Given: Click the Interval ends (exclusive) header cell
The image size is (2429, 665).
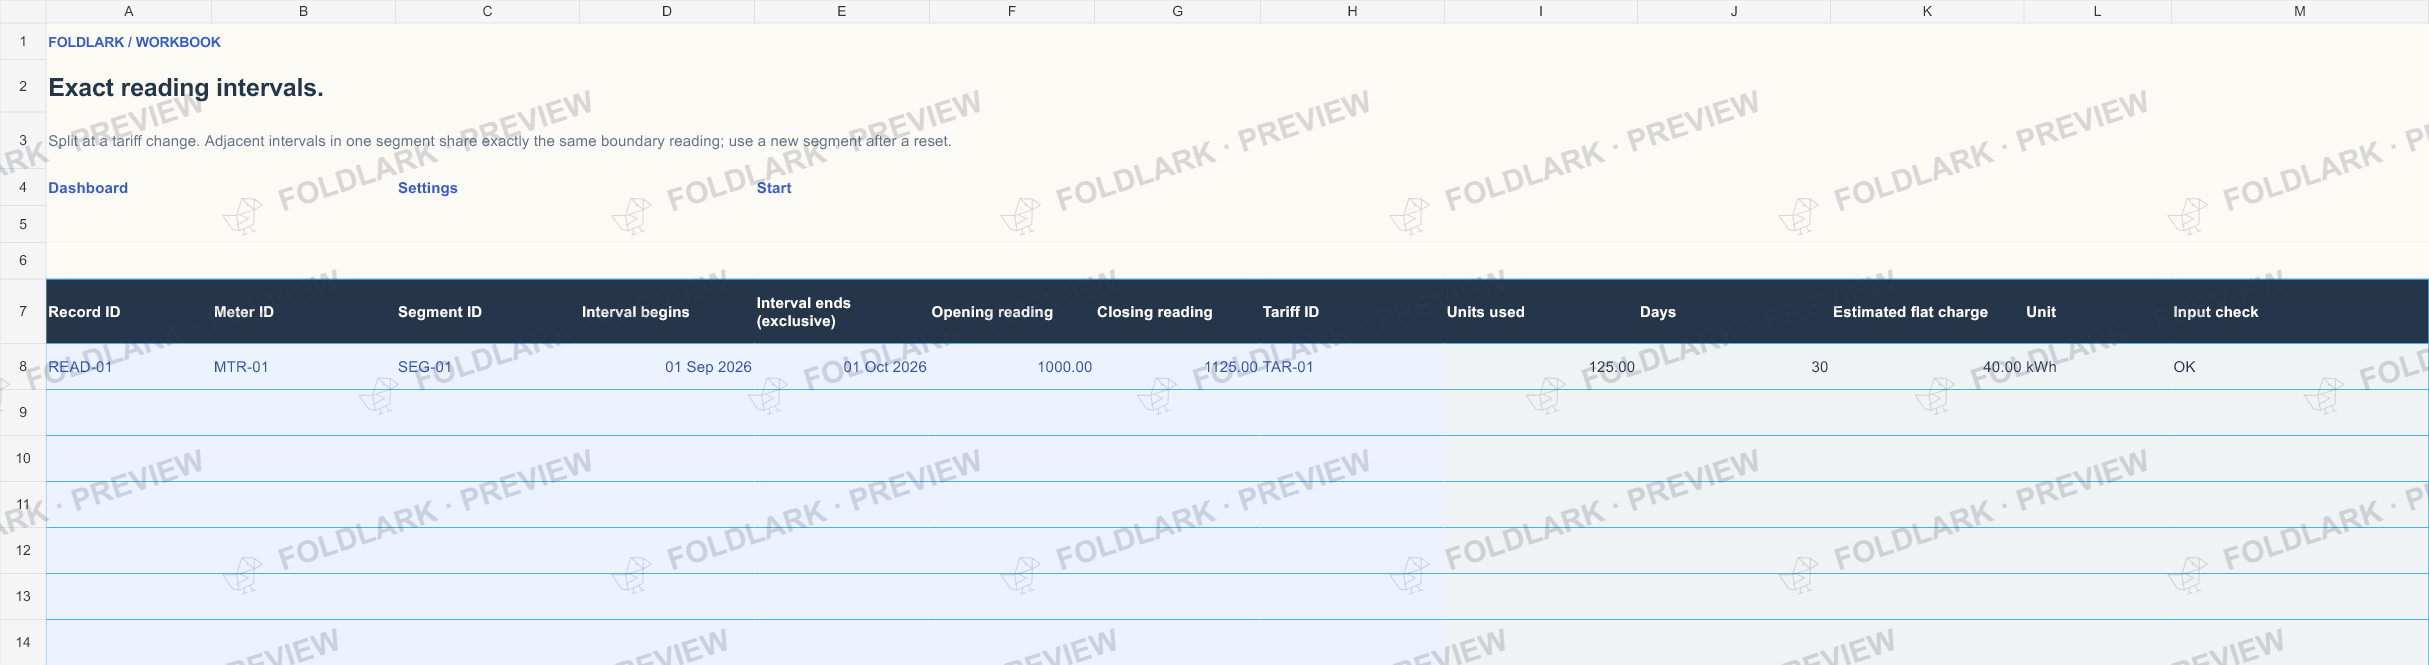Looking at the screenshot, I should 842,312.
